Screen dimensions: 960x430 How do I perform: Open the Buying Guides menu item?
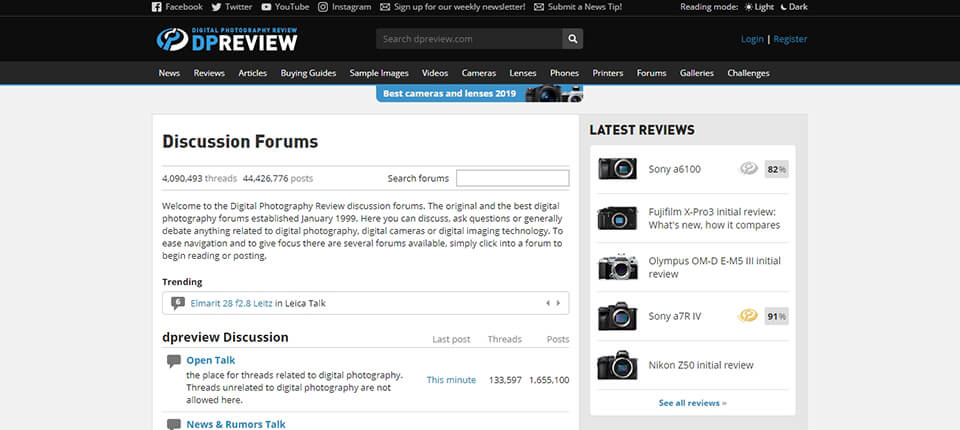(x=309, y=73)
